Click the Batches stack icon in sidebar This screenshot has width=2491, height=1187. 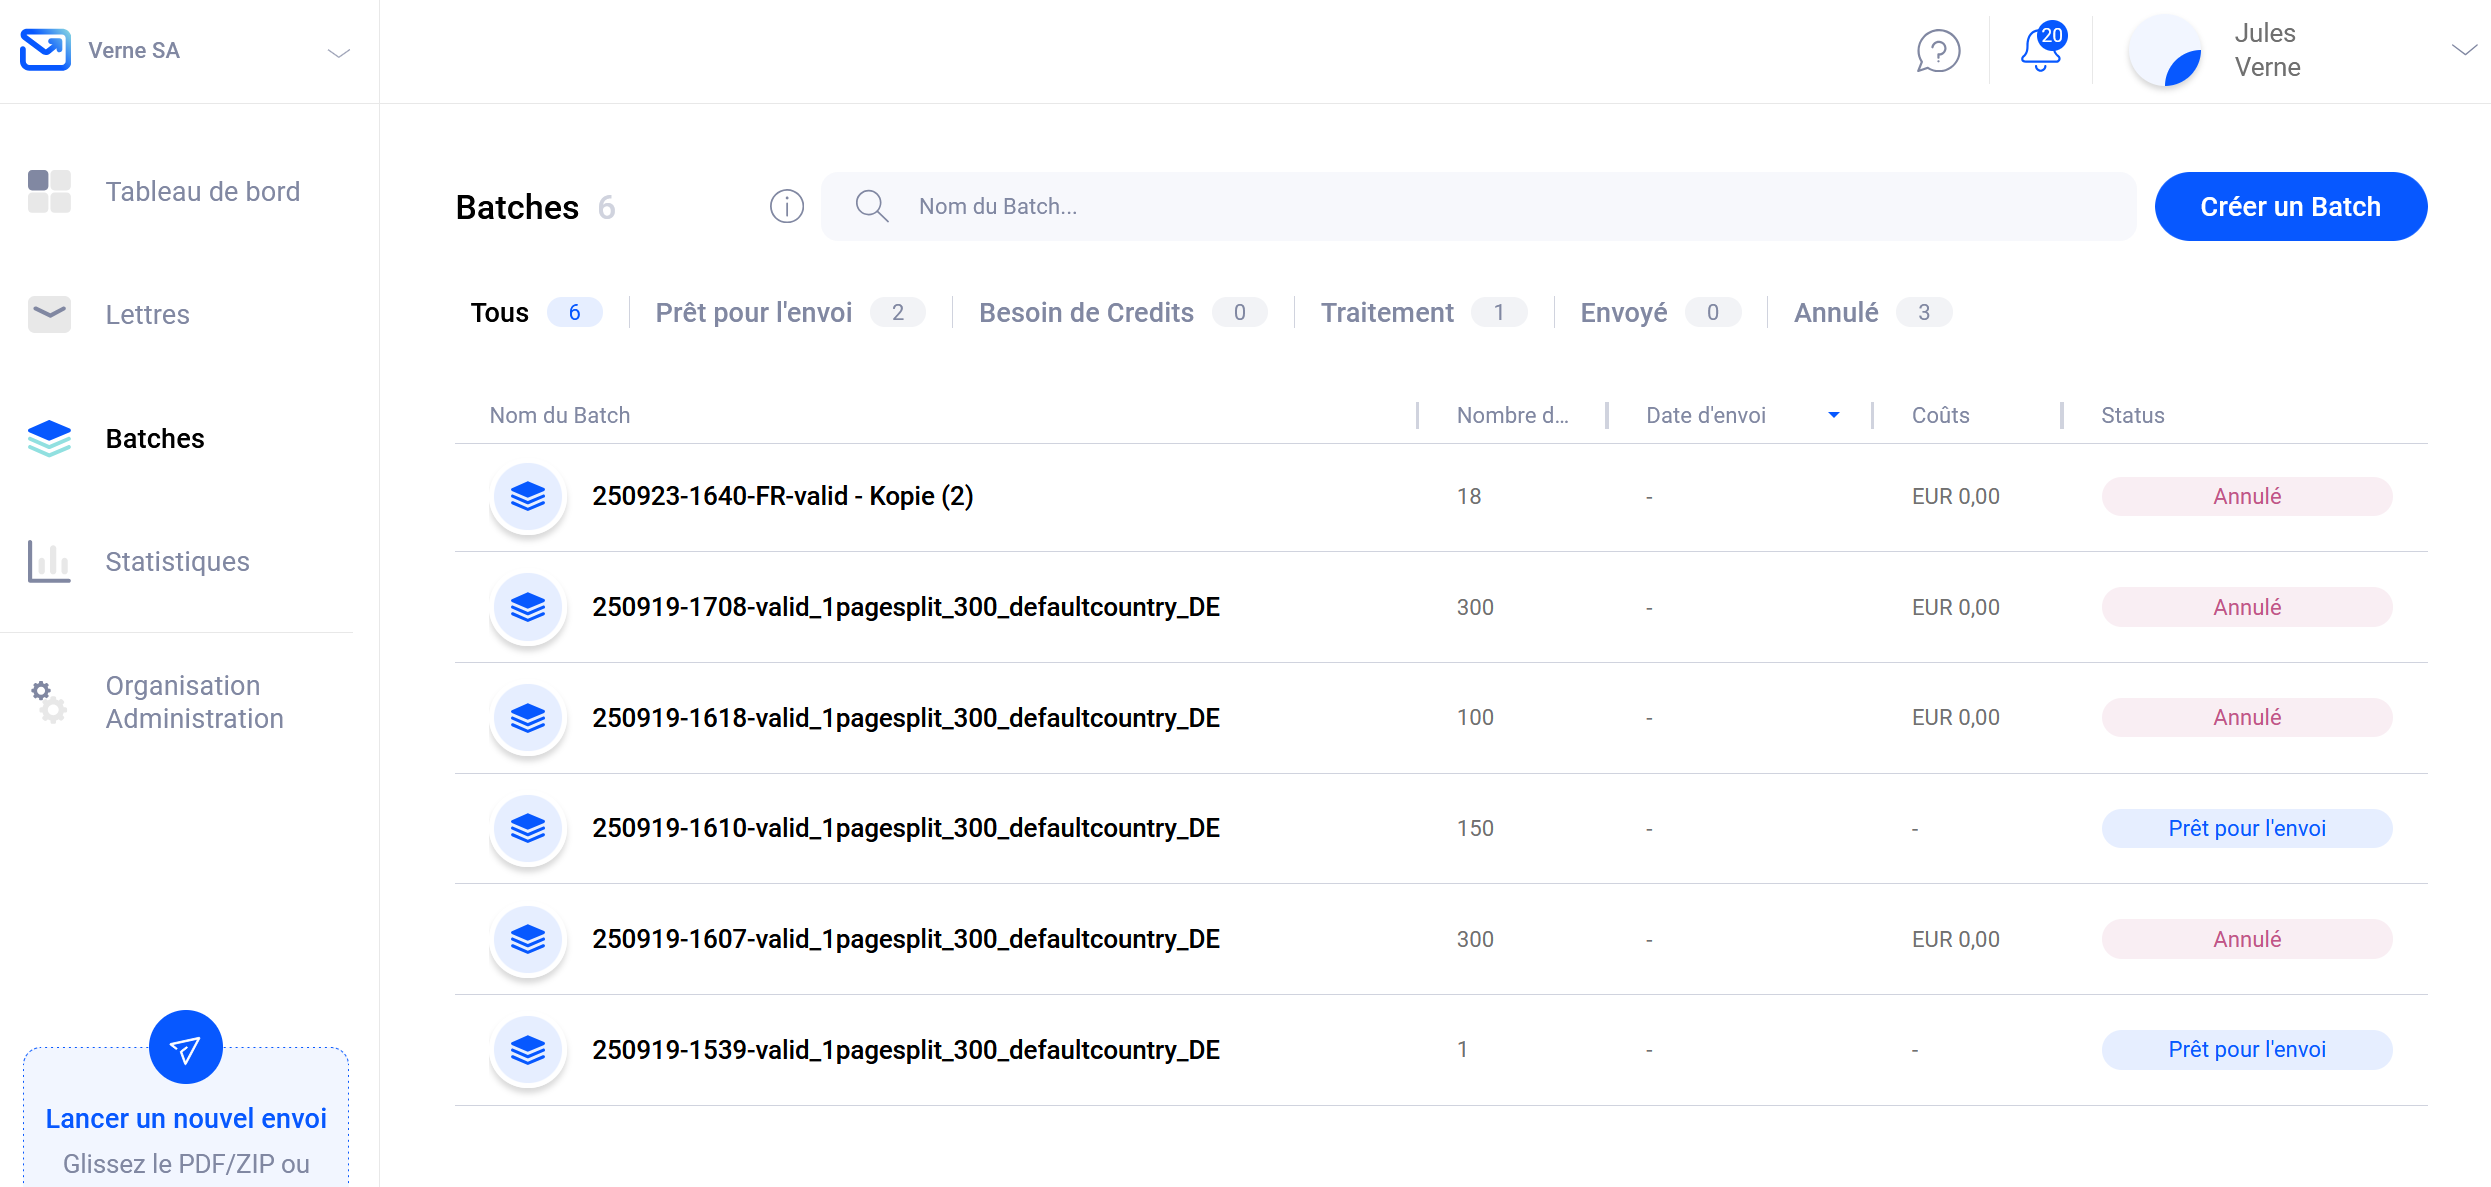tap(49, 438)
